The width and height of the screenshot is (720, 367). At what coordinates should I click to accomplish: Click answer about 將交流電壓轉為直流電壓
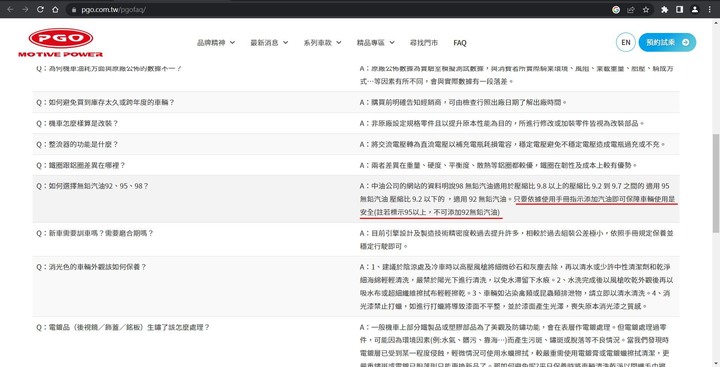(x=512, y=144)
